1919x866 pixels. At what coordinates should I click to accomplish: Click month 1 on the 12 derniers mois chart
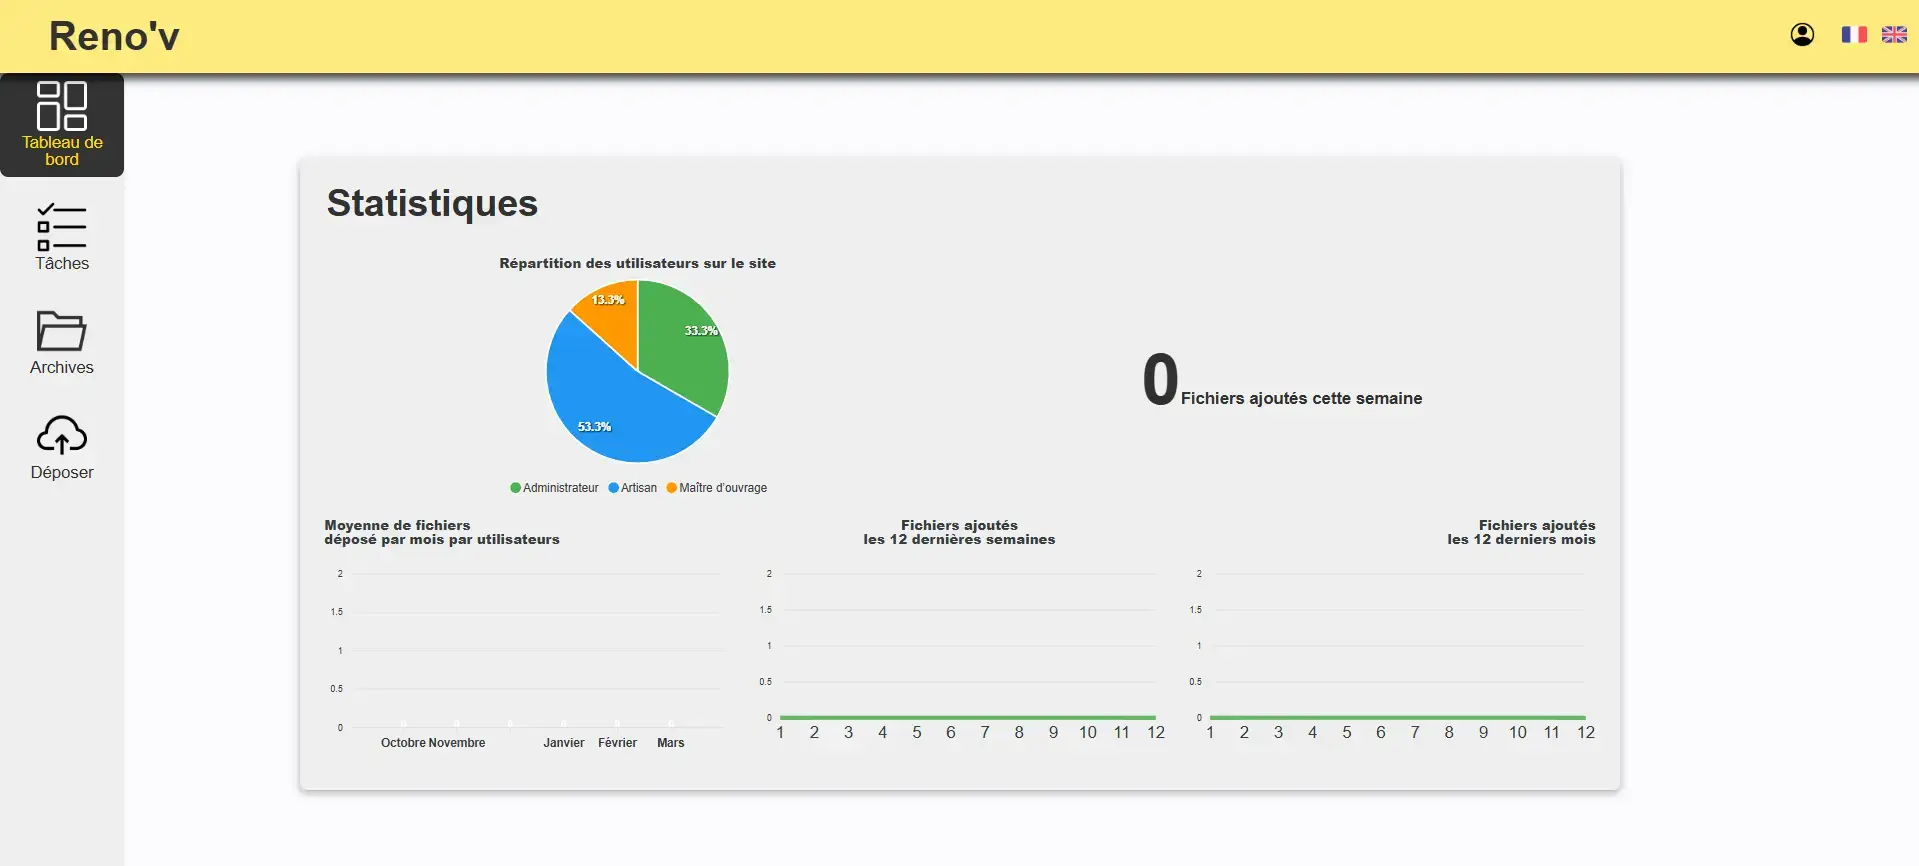1210,733
